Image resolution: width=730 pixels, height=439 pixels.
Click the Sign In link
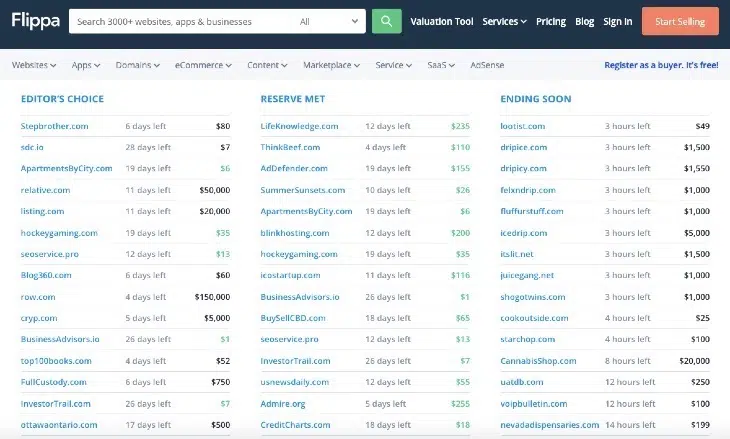click(618, 21)
